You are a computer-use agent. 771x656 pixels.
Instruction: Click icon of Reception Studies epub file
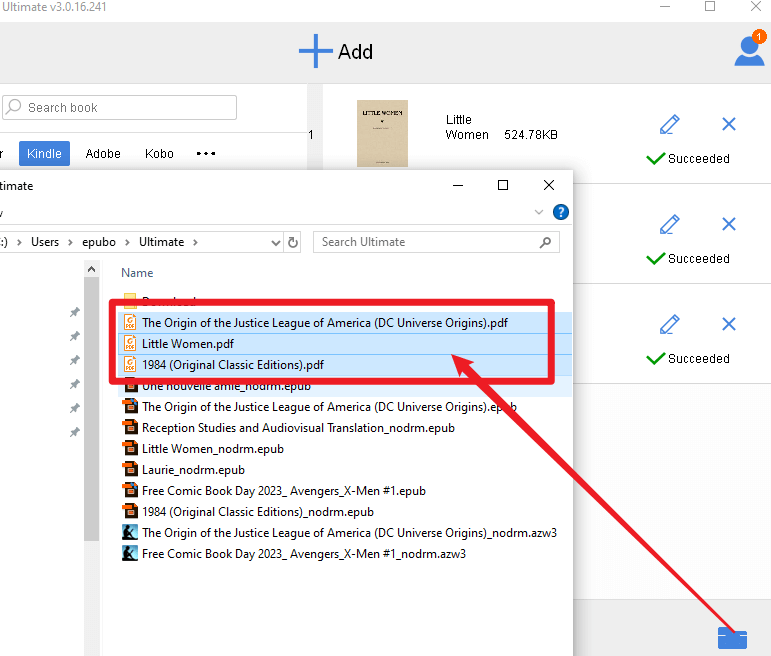130,427
